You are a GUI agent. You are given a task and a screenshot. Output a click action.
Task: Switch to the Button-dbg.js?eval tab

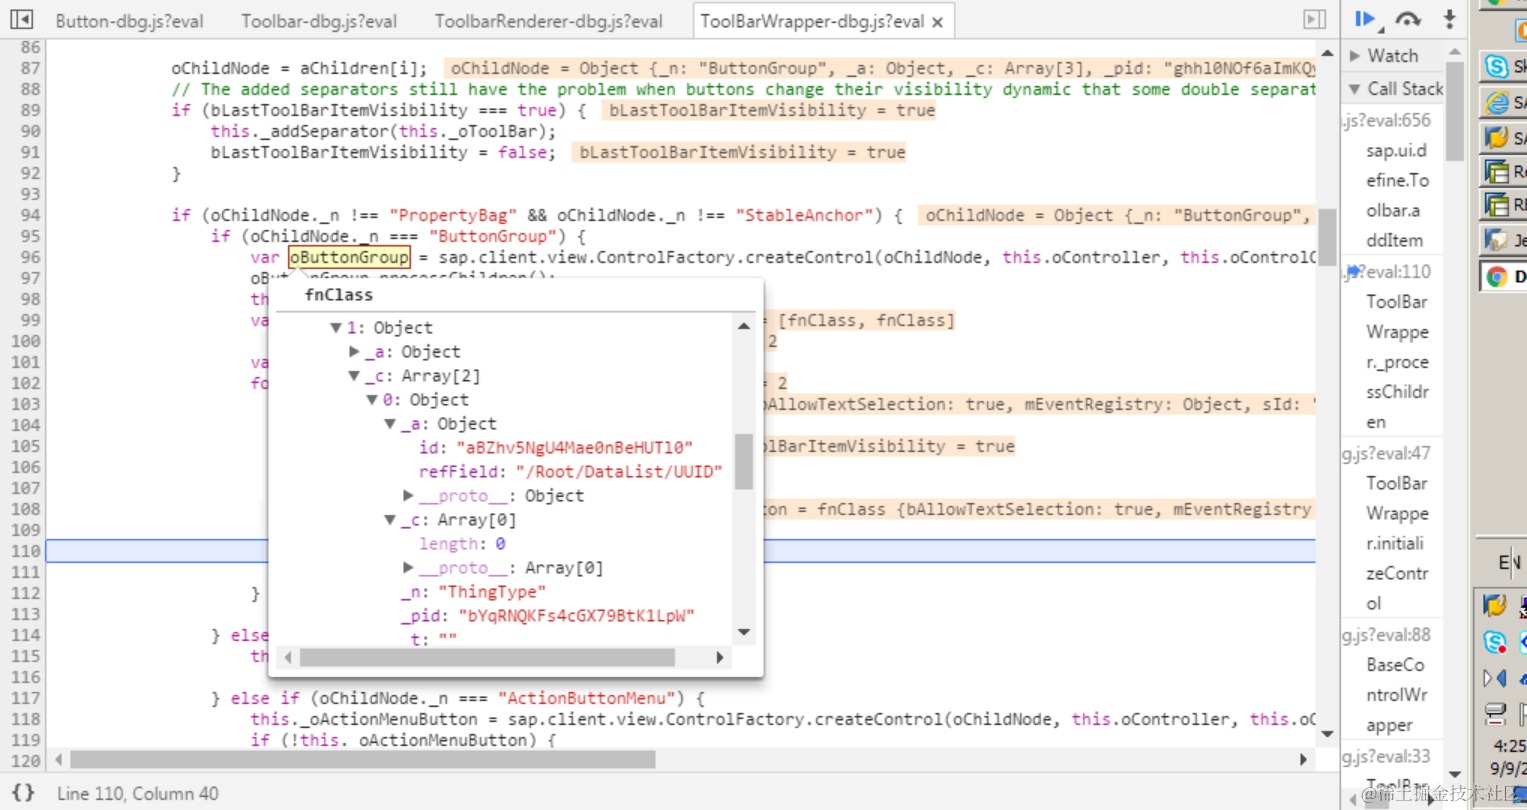pyautogui.click(x=129, y=21)
